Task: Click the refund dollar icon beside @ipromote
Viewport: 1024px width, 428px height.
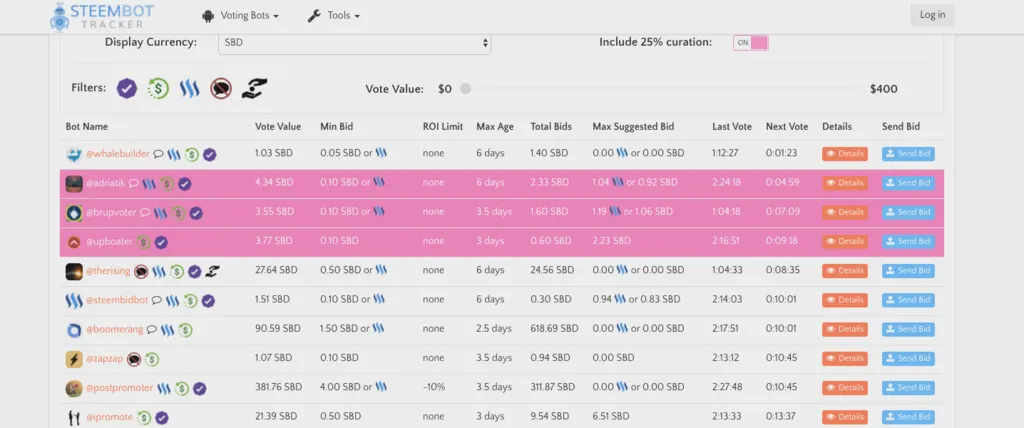Action: point(143,418)
